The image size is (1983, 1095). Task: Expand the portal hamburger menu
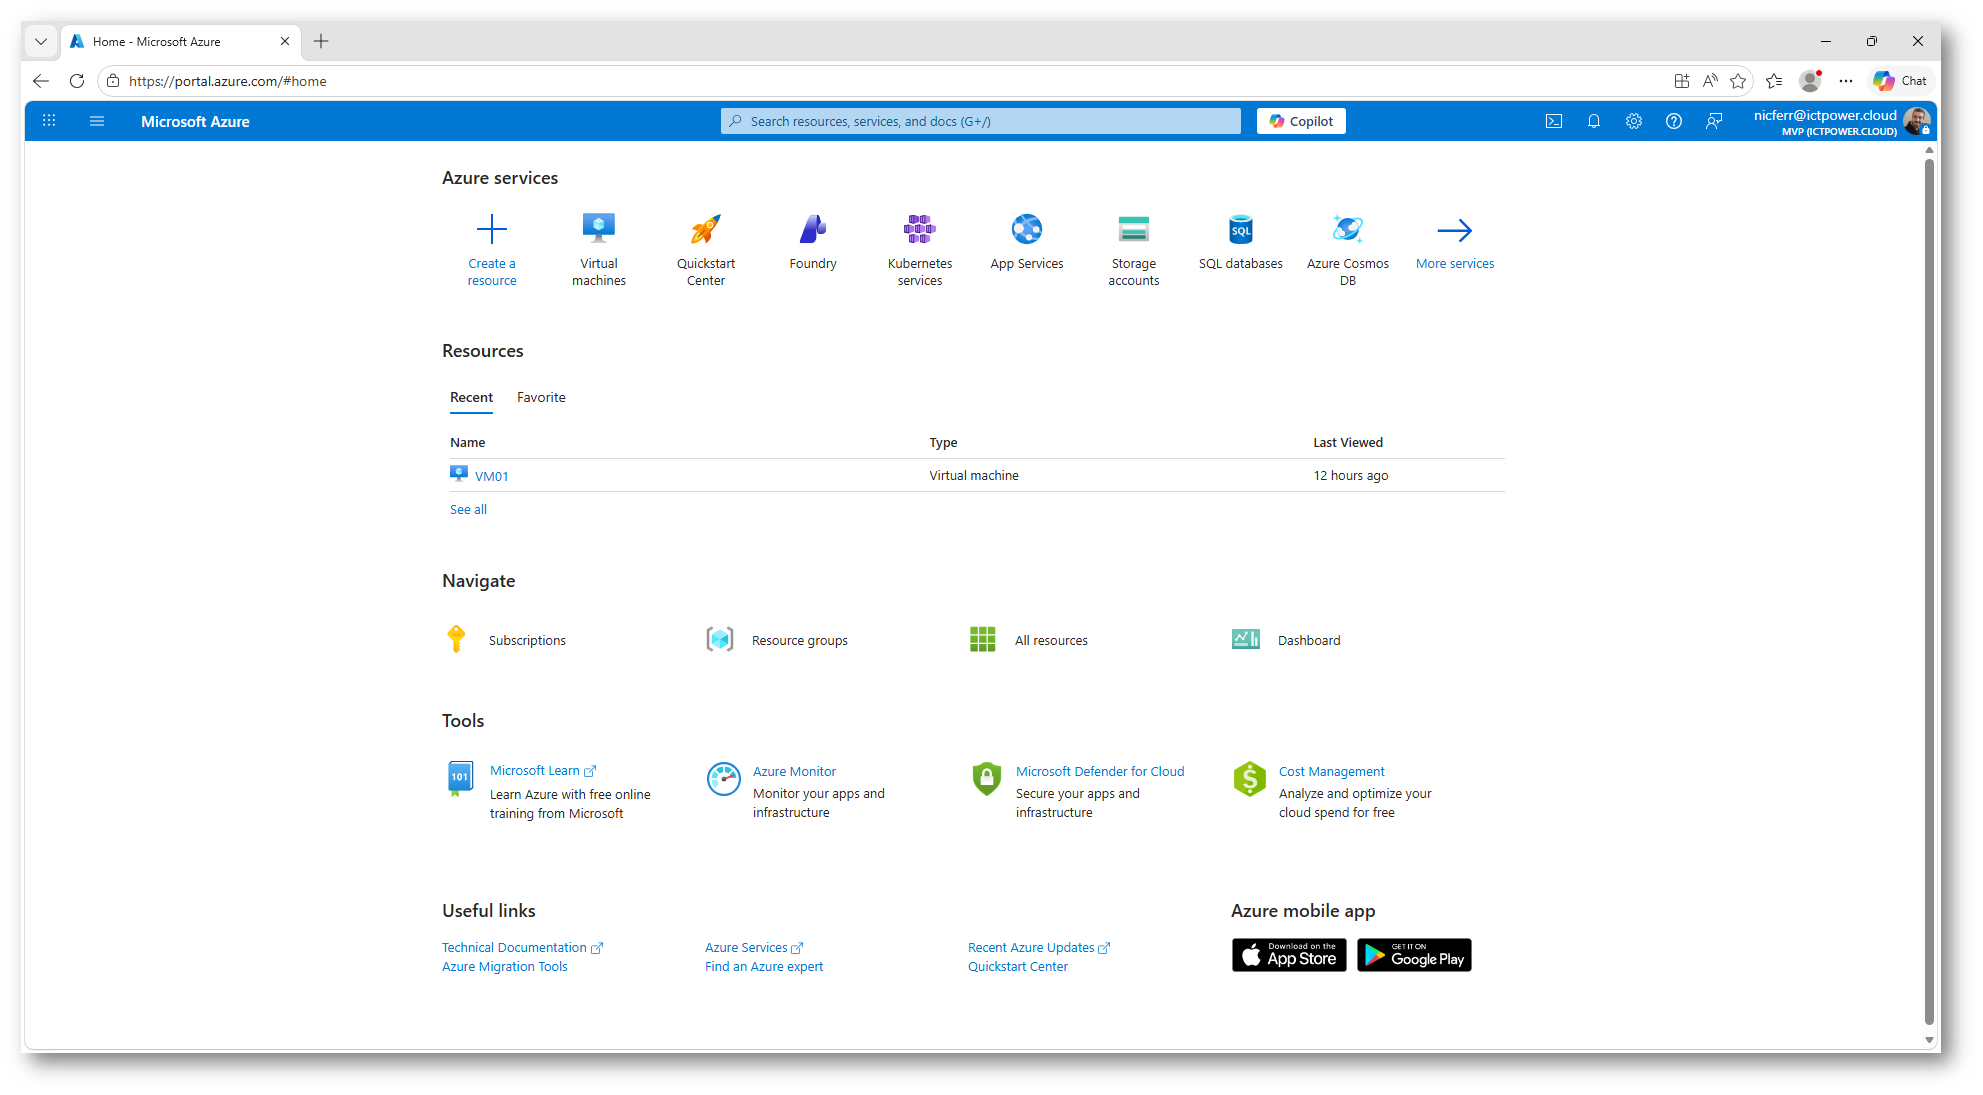point(97,121)
